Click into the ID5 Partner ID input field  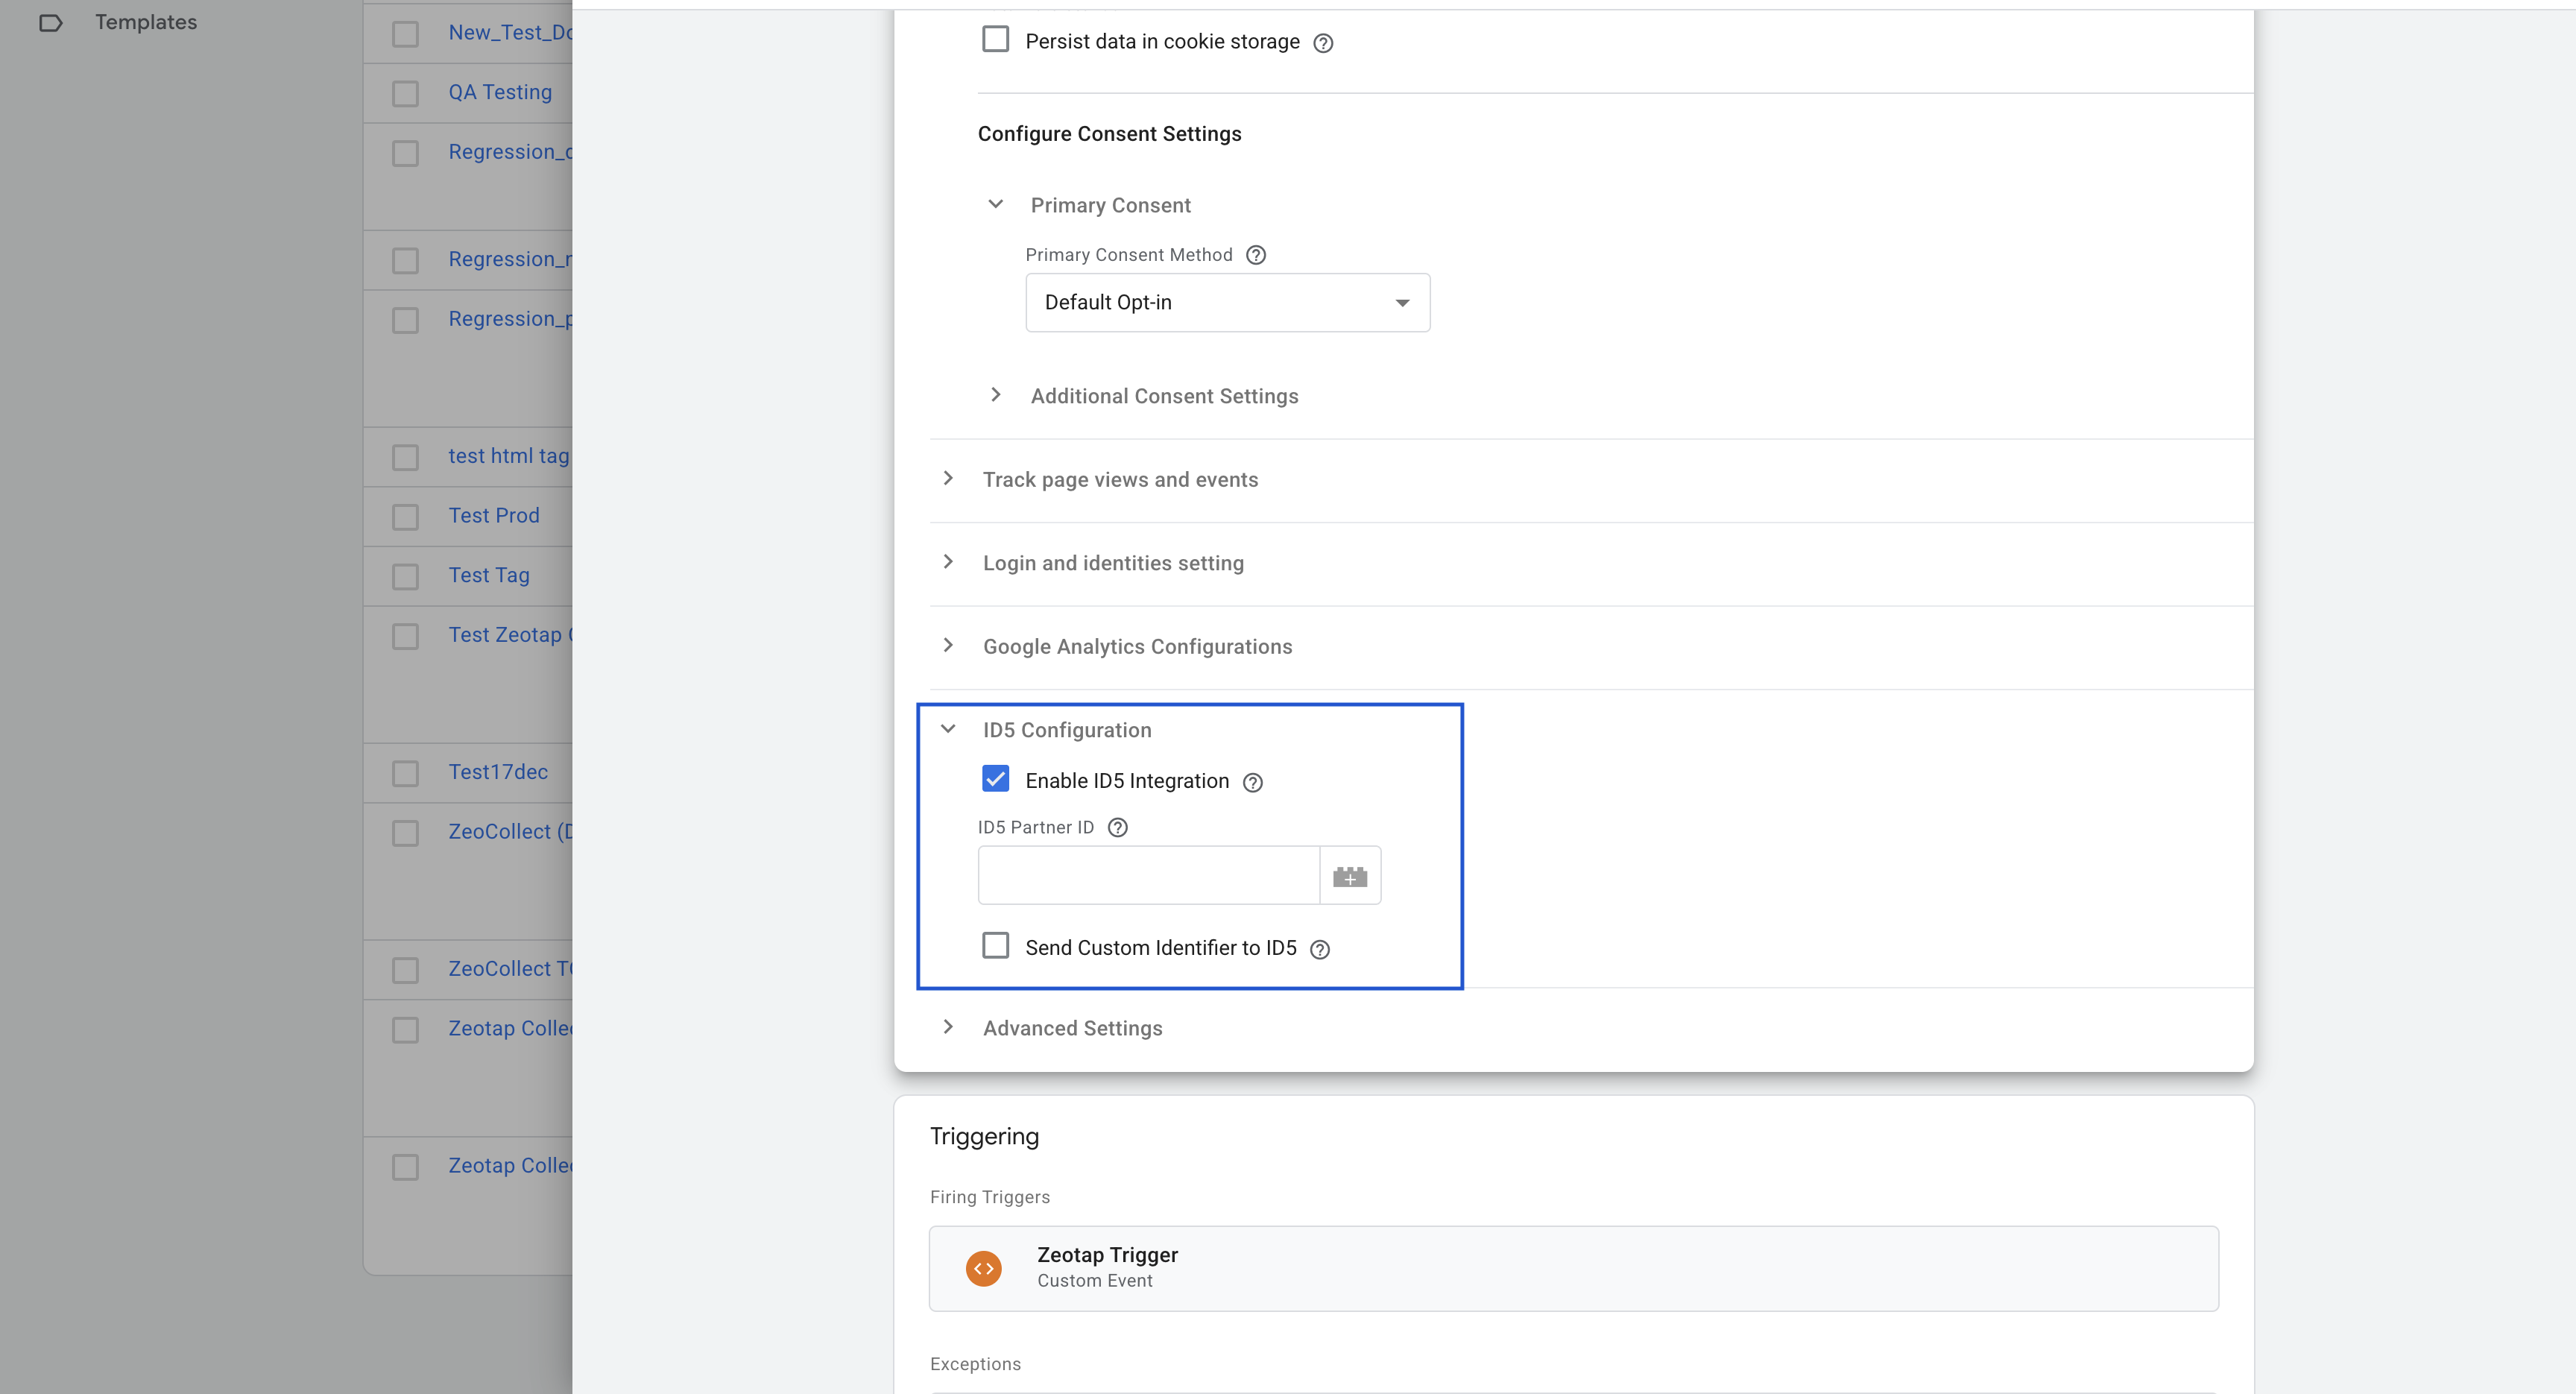click(1148, 876)
